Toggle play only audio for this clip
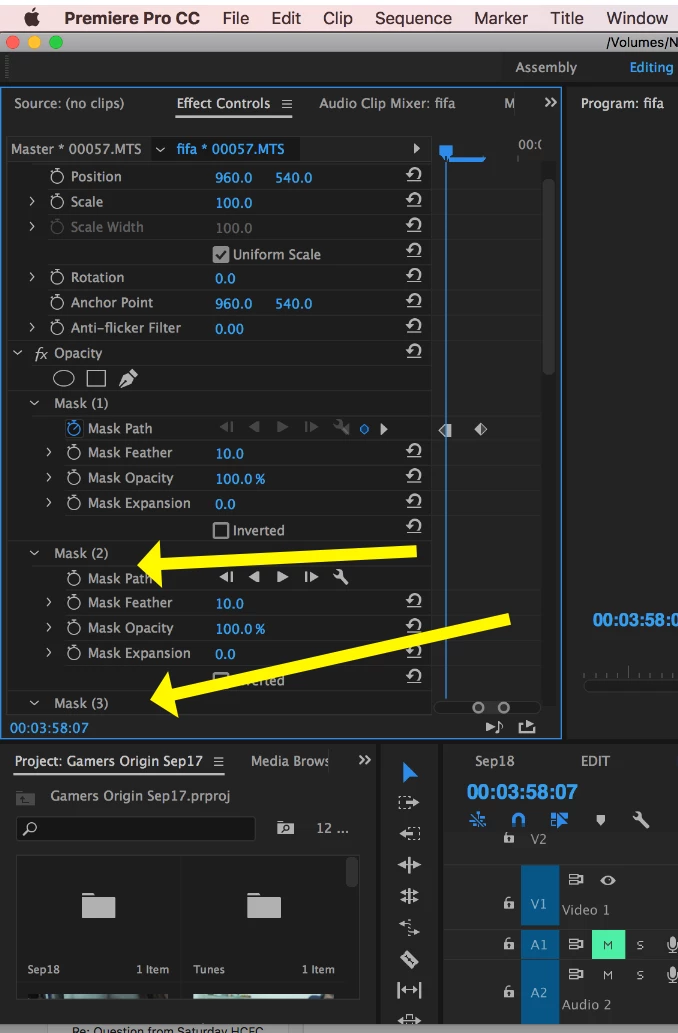The height and width of the screenshot is (1033, 678). tap(494, 727)
